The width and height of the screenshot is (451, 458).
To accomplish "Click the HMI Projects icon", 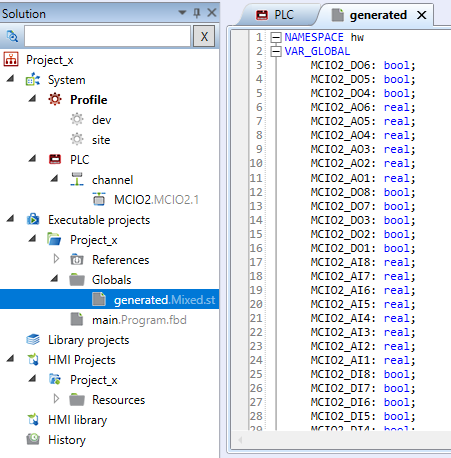I will 33,359.
